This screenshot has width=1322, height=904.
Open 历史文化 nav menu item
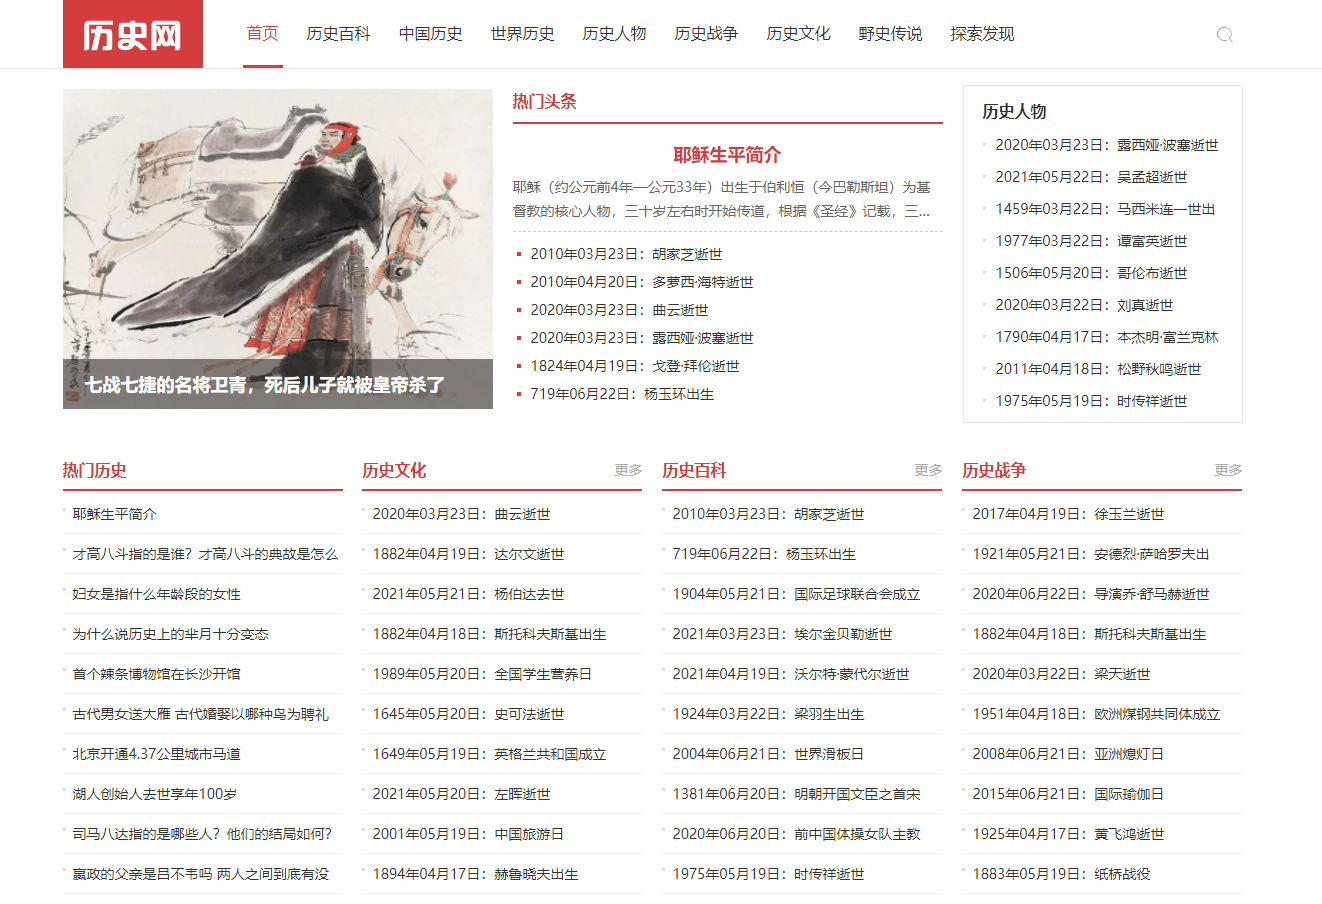[798, 34]
